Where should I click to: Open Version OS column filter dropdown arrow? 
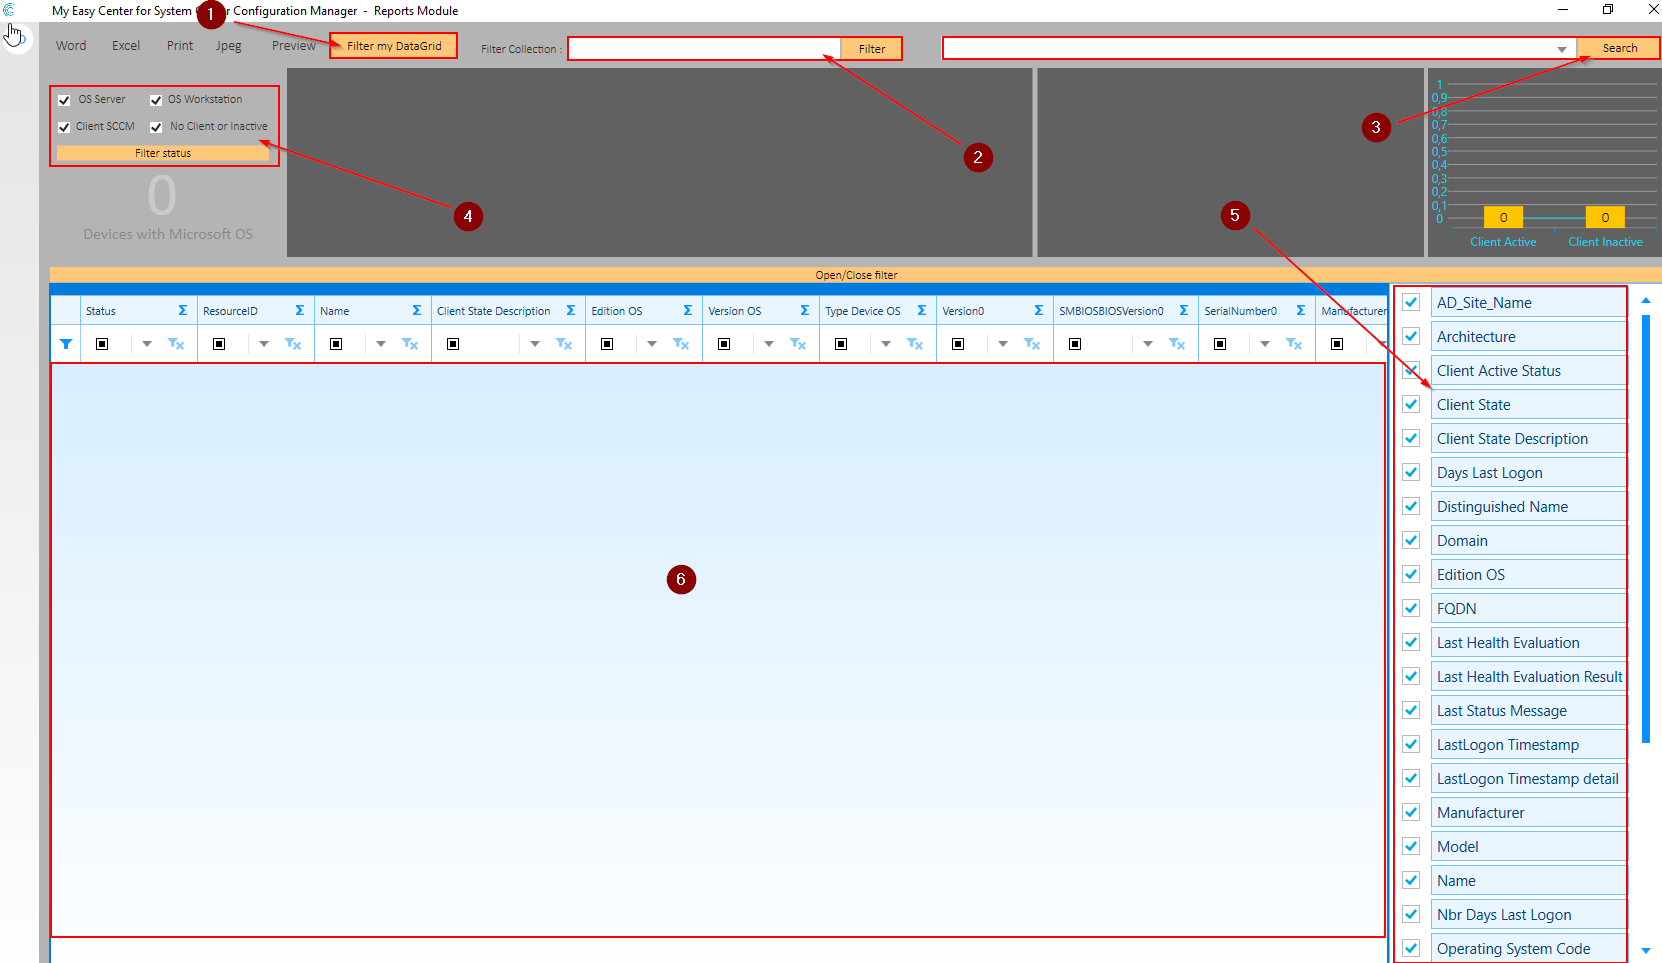(769, 344)
